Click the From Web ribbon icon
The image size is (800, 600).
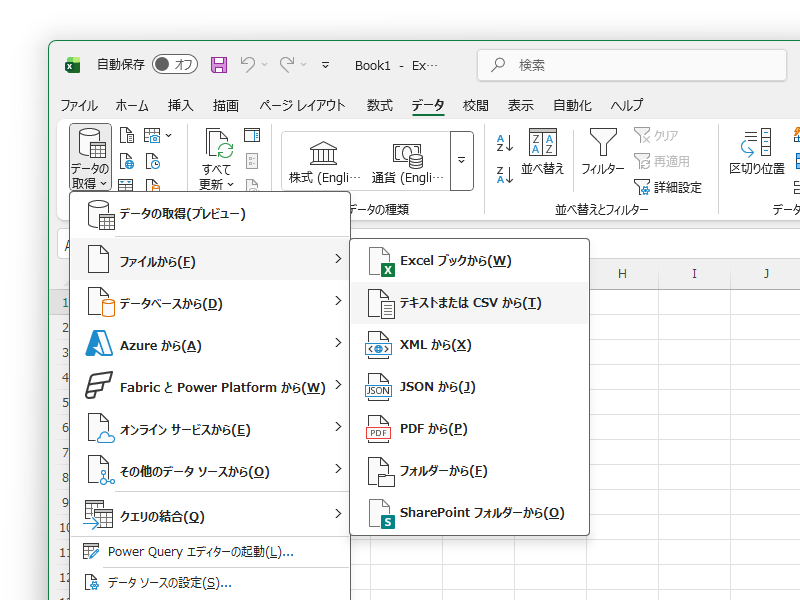pos(127,162)
